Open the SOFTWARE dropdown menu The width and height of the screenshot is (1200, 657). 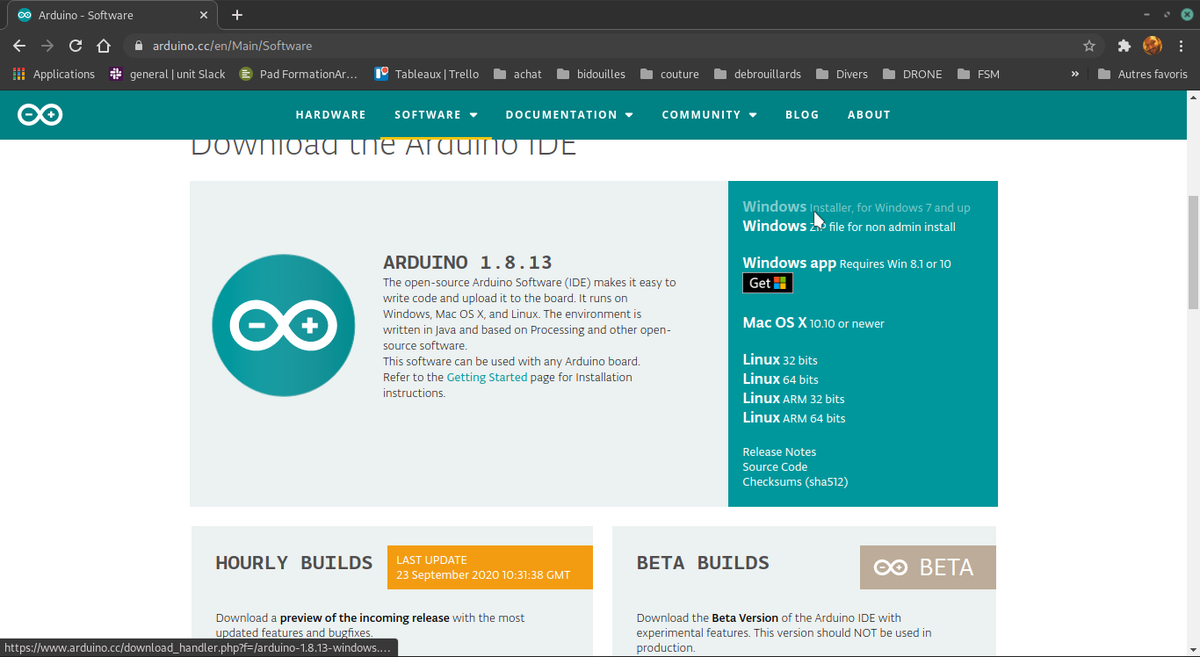[427, 114]
